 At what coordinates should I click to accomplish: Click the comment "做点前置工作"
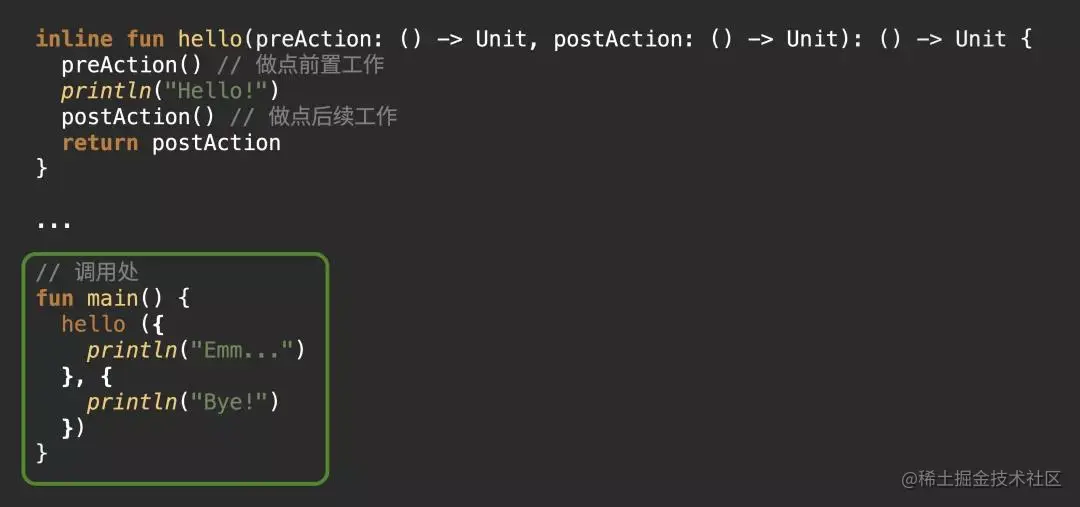pos(325,65)
